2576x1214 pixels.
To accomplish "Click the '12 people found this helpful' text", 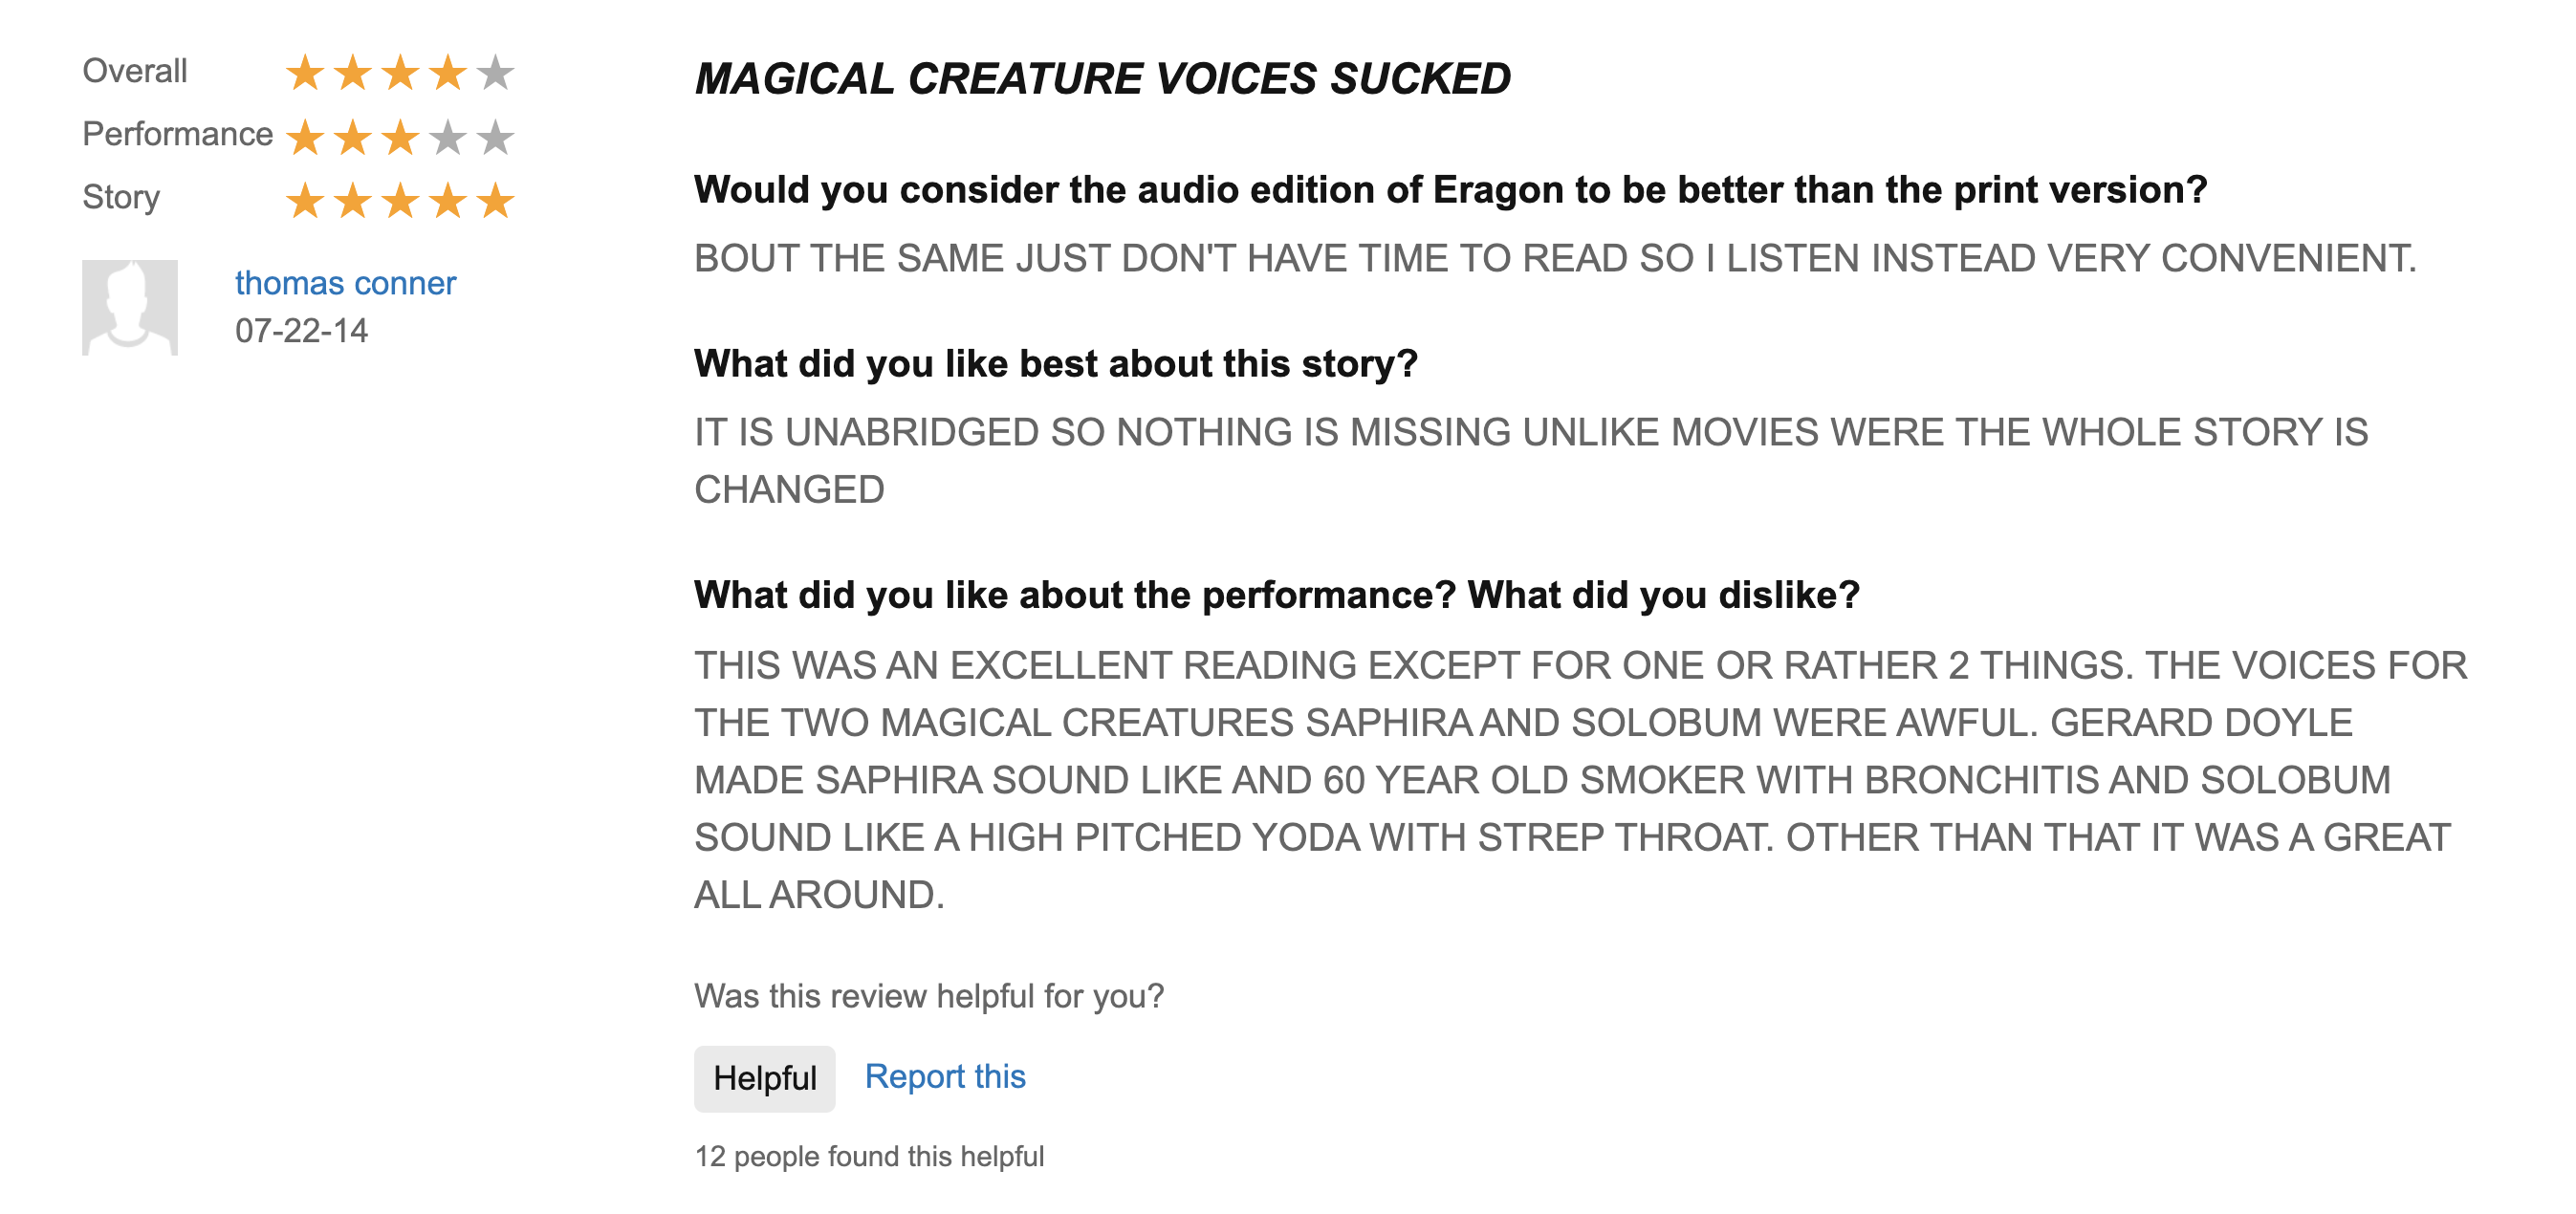I will click(869, 1156).
